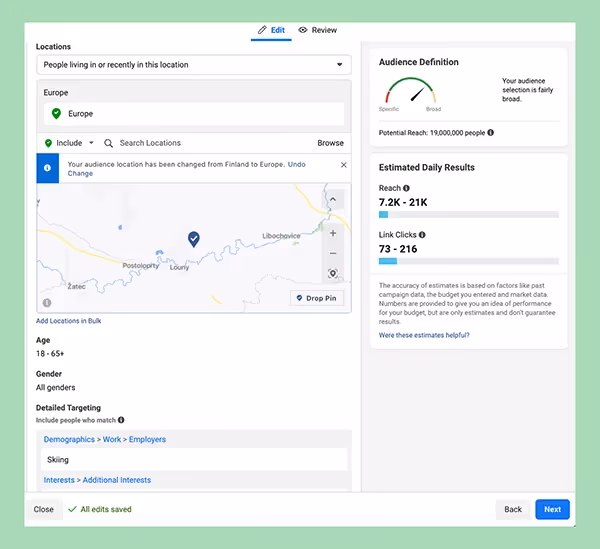
Task: Click the All genders value
Action: (x=55, y=388)
